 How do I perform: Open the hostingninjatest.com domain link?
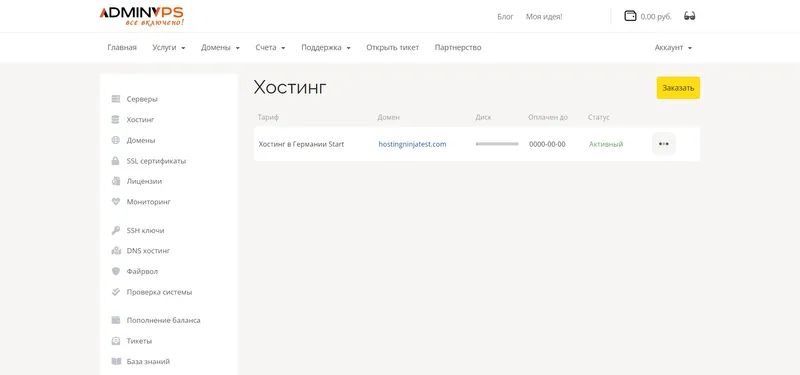pos(412,144)
